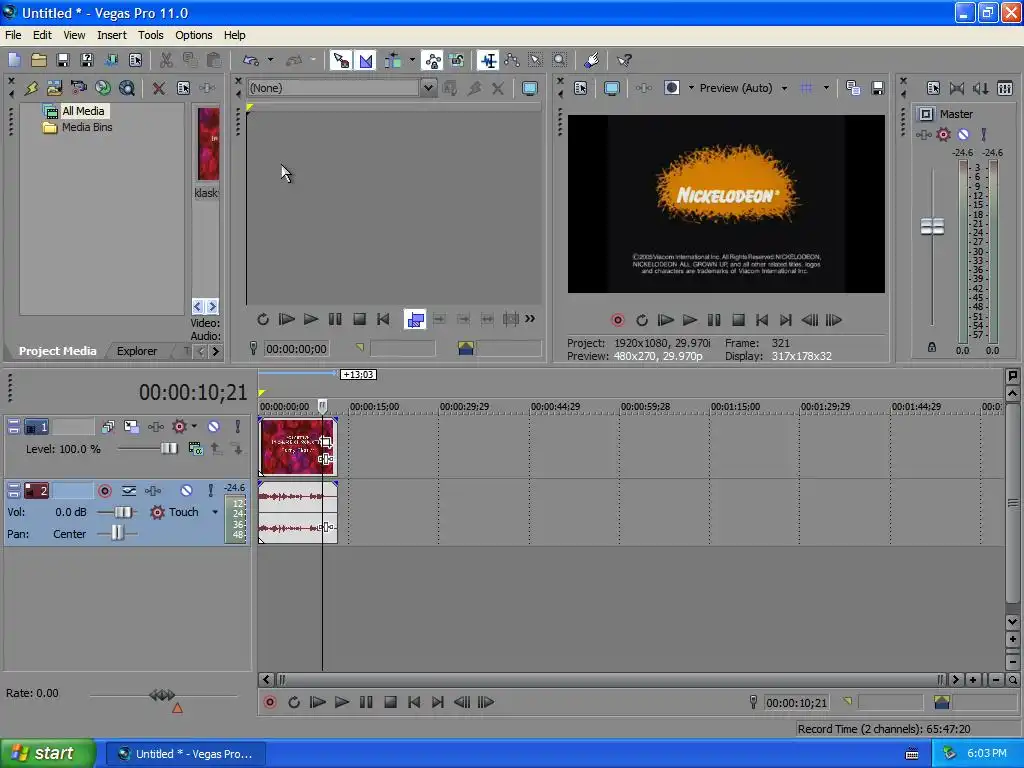Click the Remove Selected Media X icon
Viewport: 1024px width, 768px height.
[x=159, y=88]
